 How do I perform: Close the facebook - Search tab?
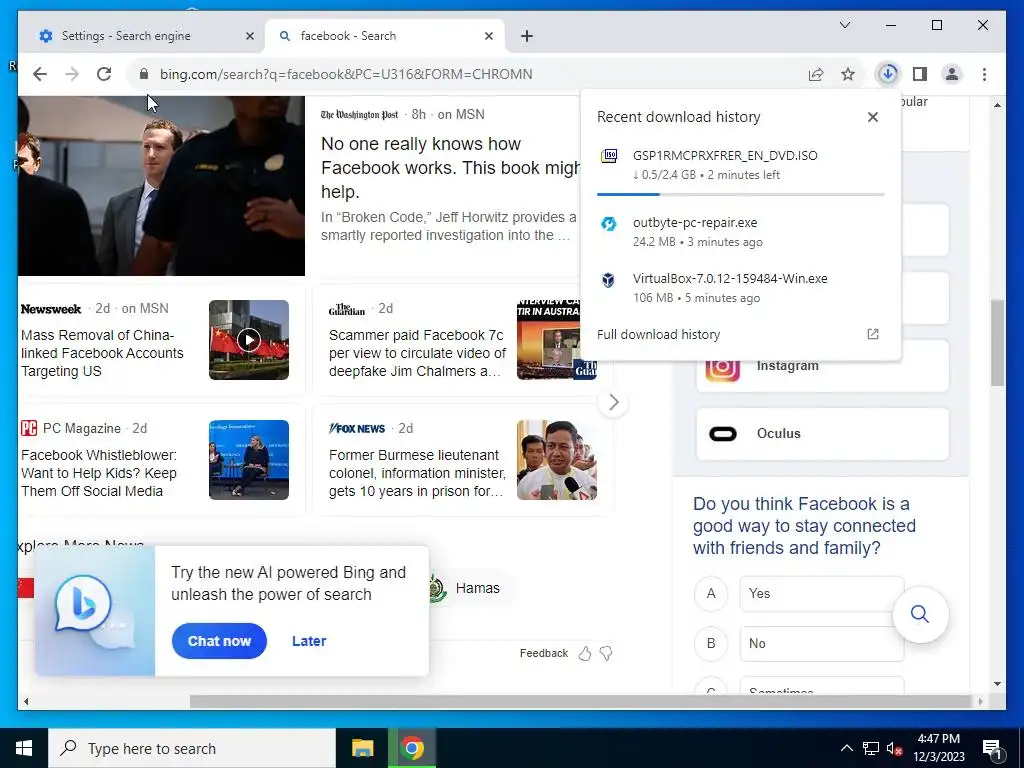488,36
